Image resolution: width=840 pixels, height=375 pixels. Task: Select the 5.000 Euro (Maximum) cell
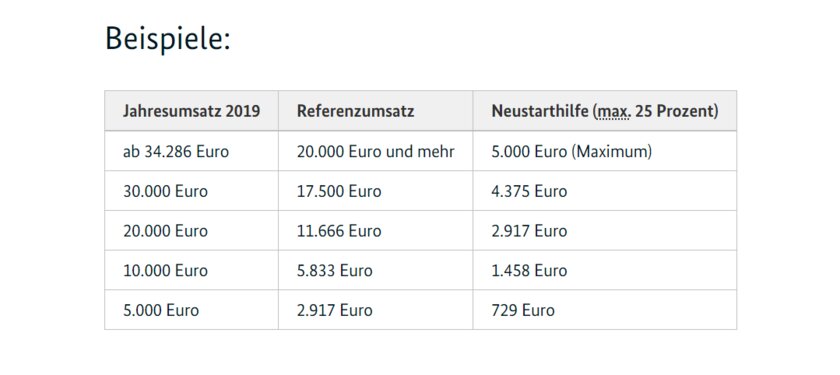(605, 151)
